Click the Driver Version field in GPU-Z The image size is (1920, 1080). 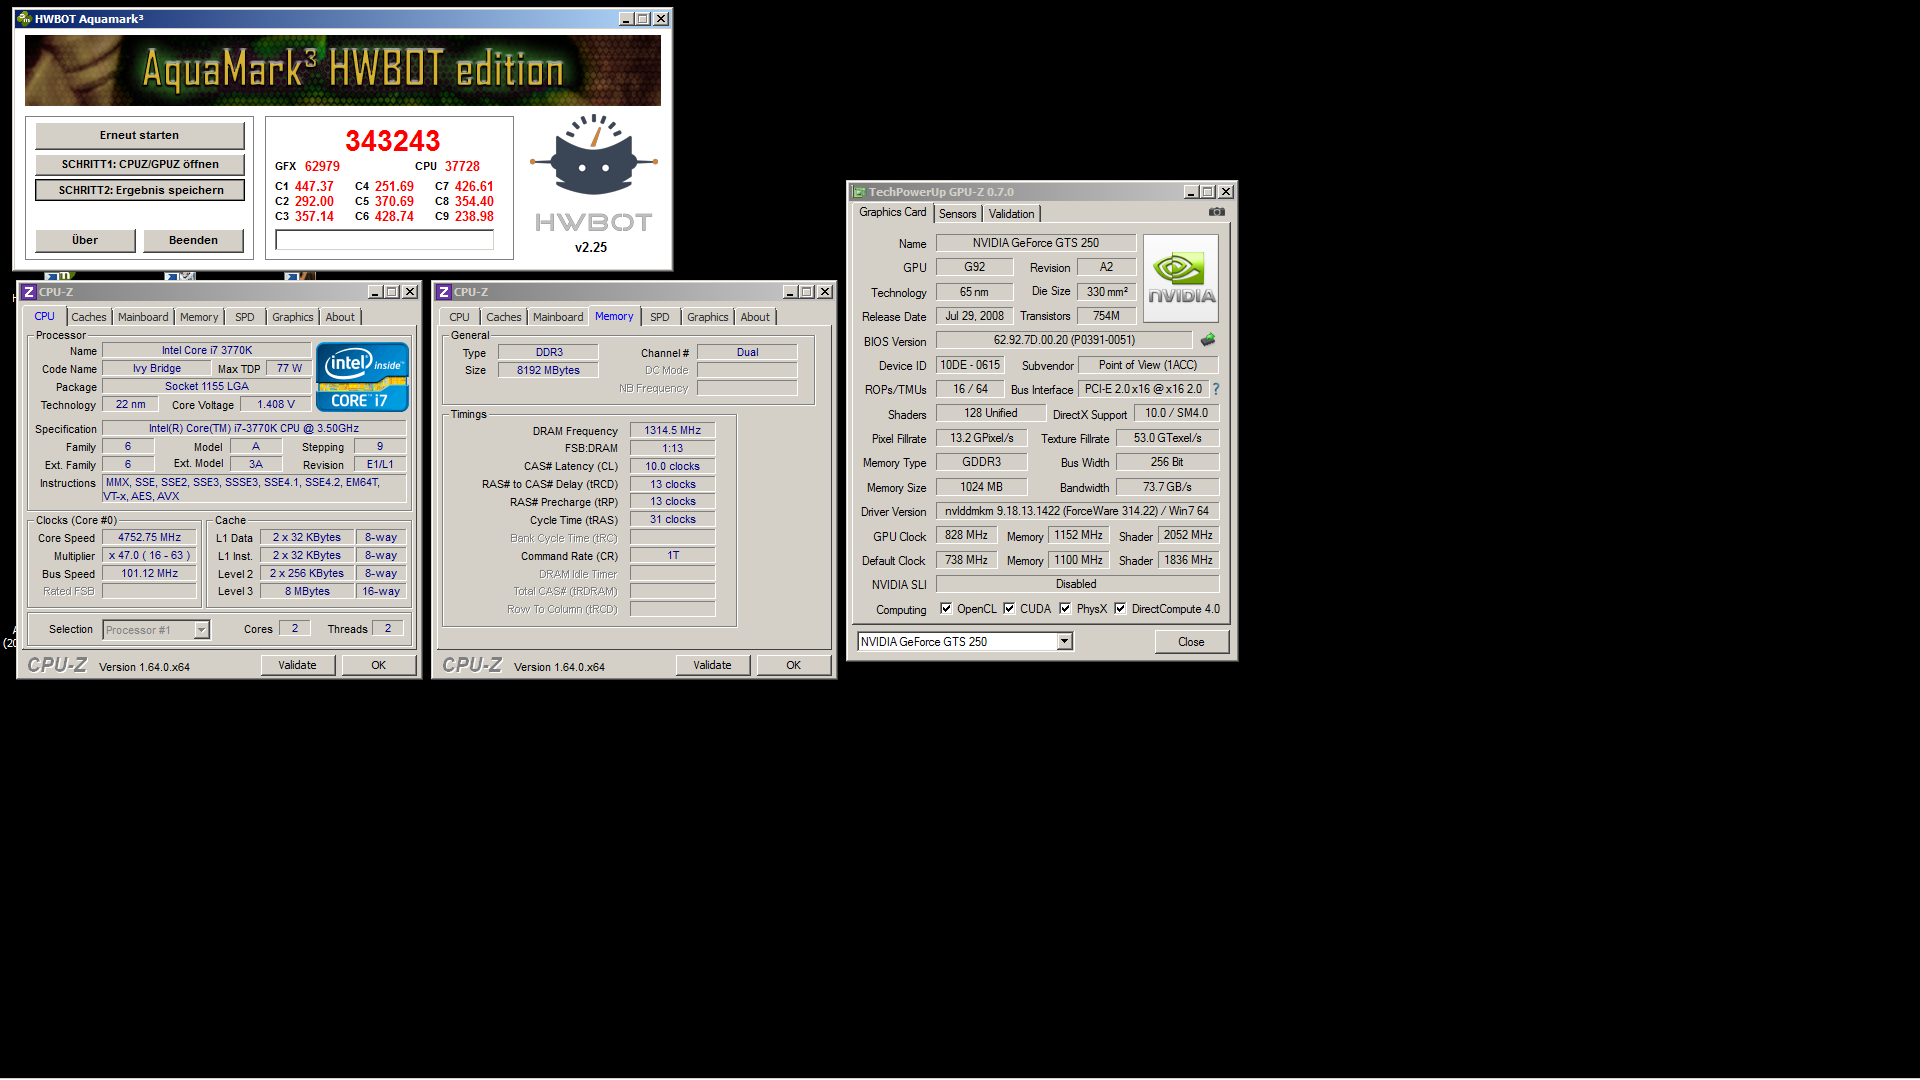click(1078, 511)
